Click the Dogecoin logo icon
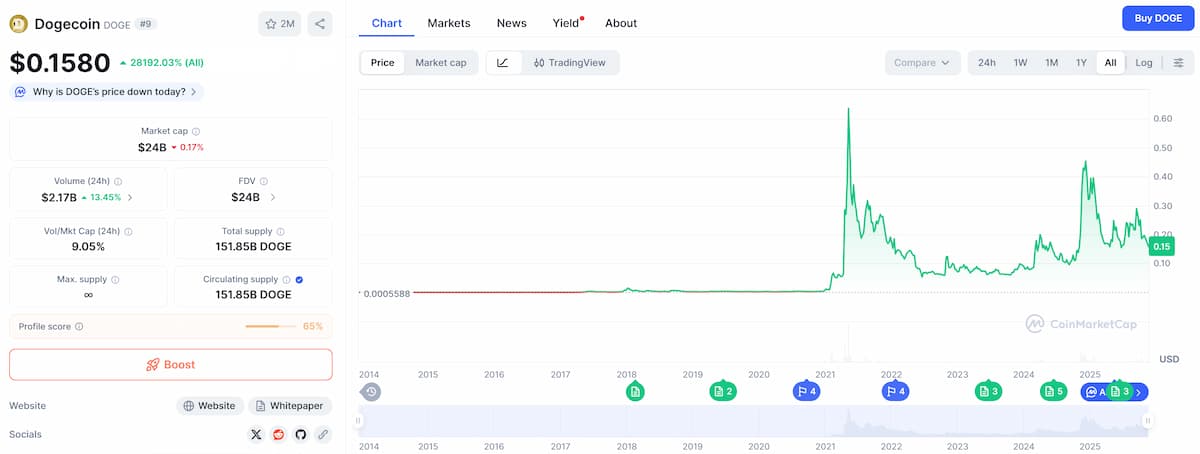The height and width of the screenshot is (454, 1200). click(x=19, y=23)
